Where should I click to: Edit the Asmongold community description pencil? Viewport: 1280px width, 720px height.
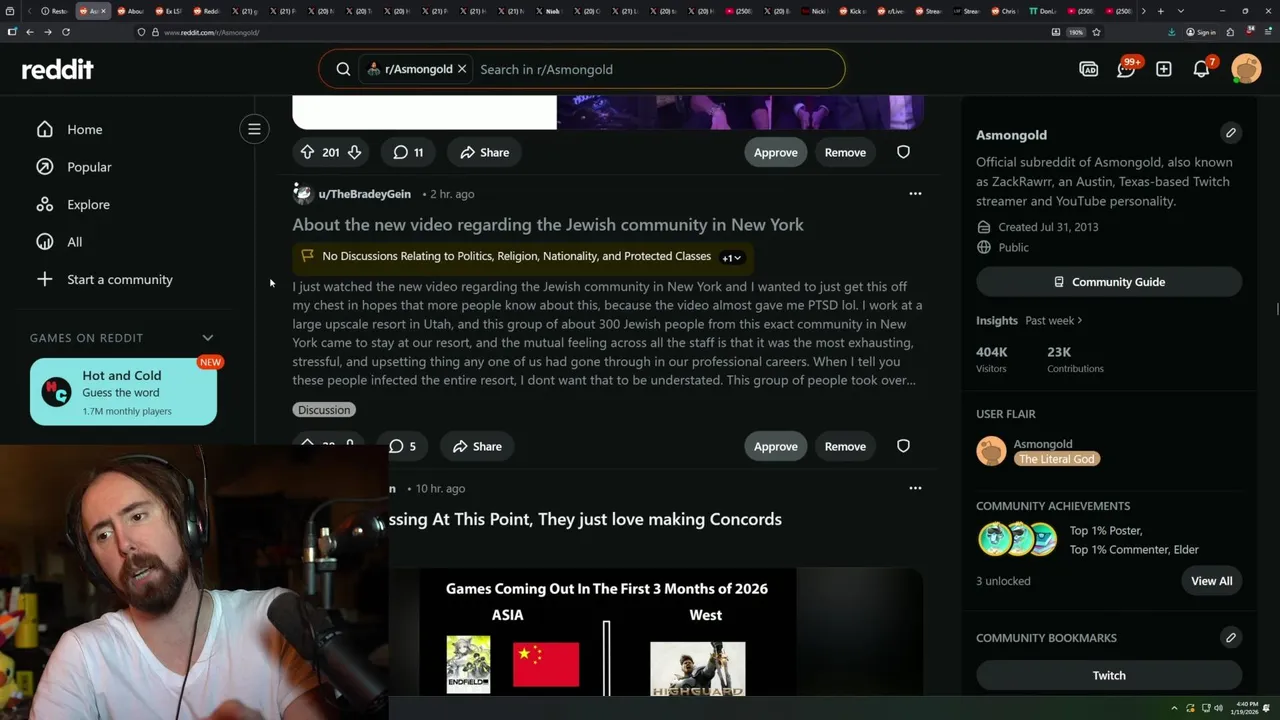pyautogui.click(x=1231, y=132)
